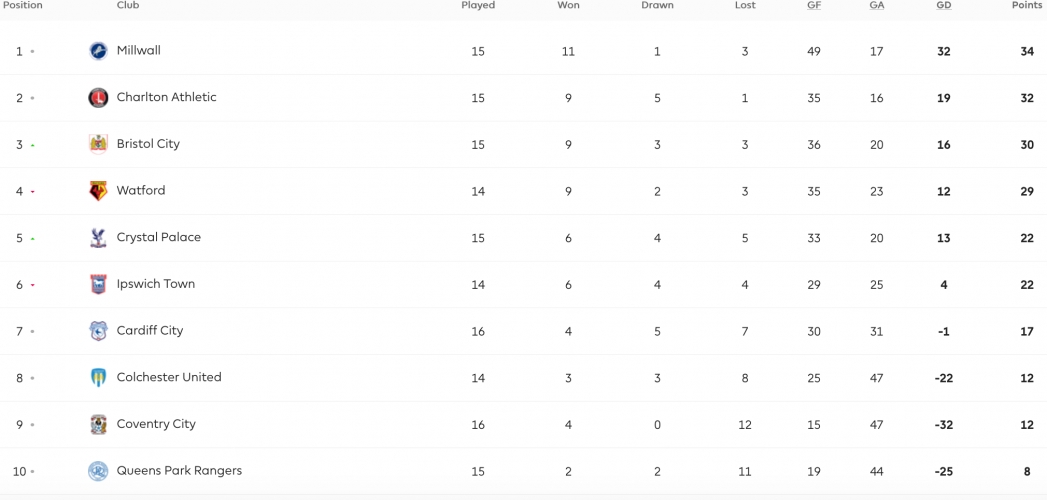Click the Queens Park Rangers badge
Image resolution: width=1047 pixels, height=500 pixels.
[x=98, y=471]
